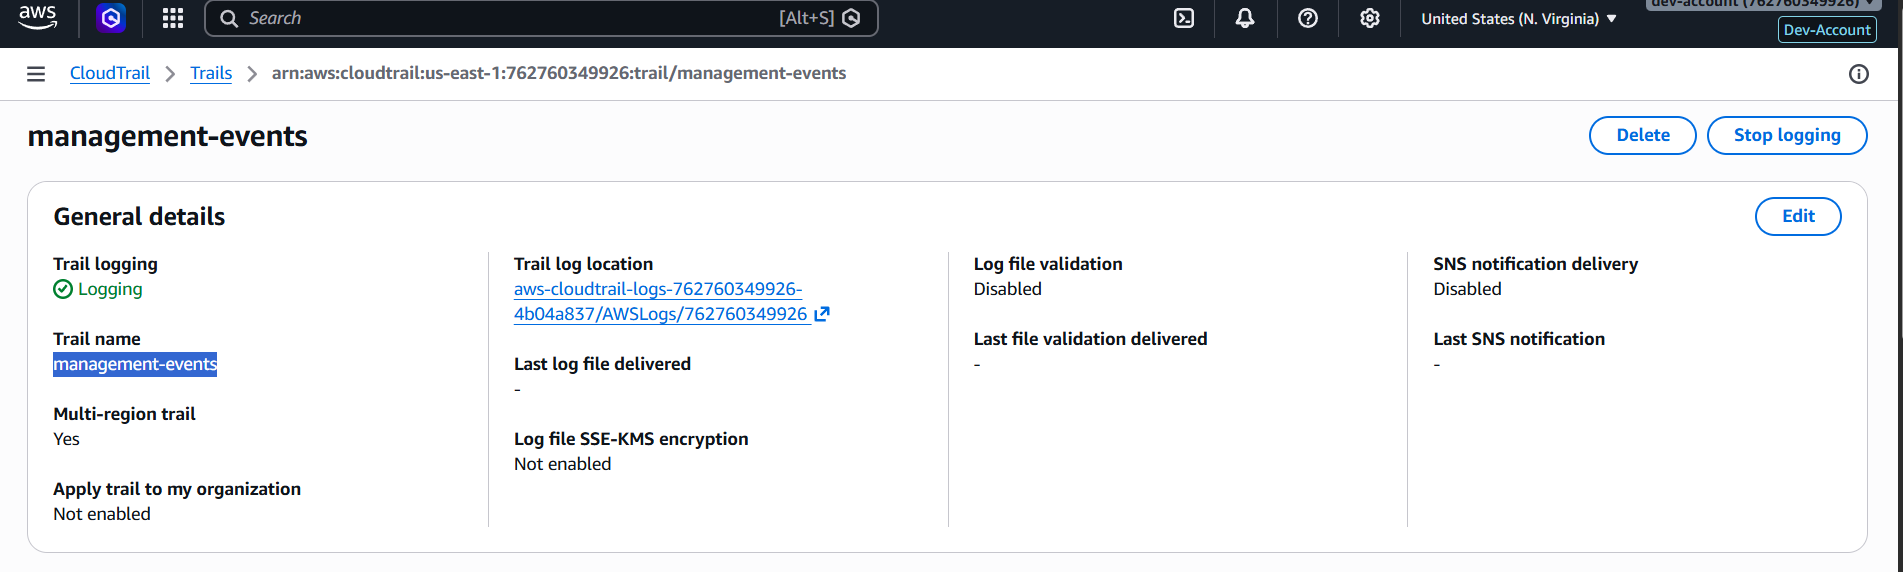This screenshot has width=1903, height=572.
Task: Click the Multi-region trail Yes value
Action: pos(66,439)
